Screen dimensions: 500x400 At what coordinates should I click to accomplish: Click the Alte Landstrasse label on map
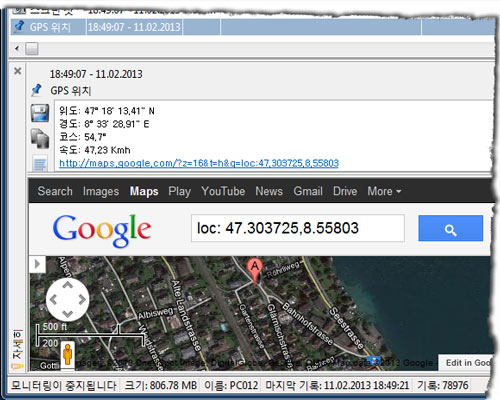click(x=186, y=315)
